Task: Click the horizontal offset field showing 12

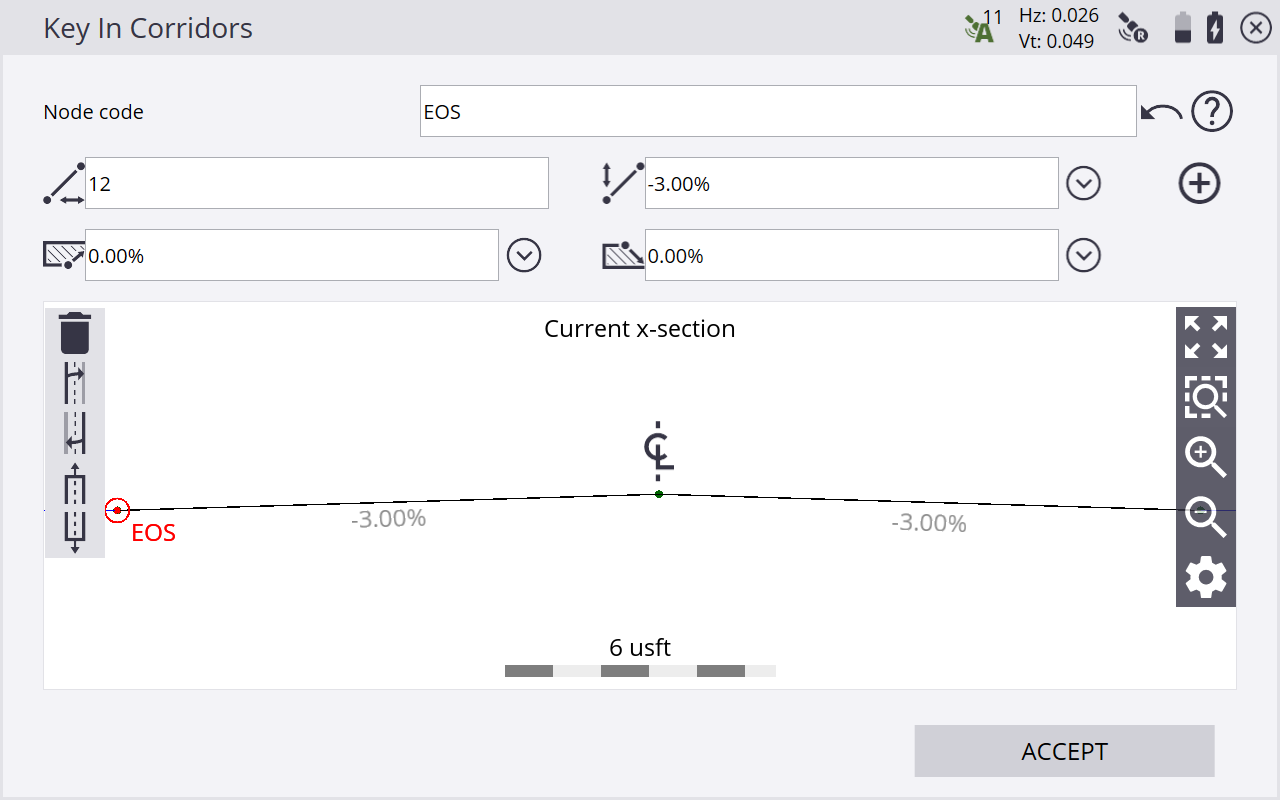Action: (316, 183)
